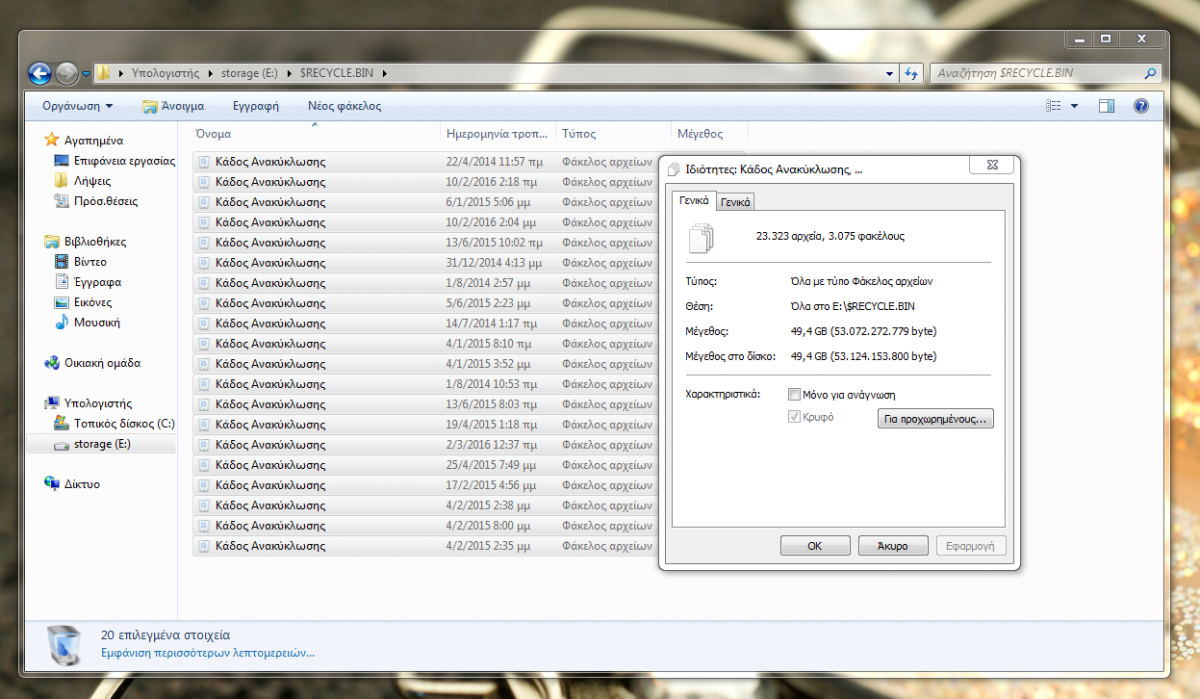This screenshot has height=699, width=1200.
Task: Toggle the preview pane icon
Action: pyautogui.click(x=1107, y=106)
